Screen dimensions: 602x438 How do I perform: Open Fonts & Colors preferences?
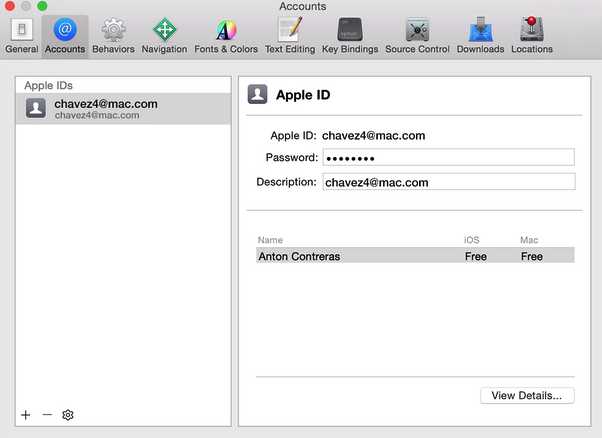[226, 36]
